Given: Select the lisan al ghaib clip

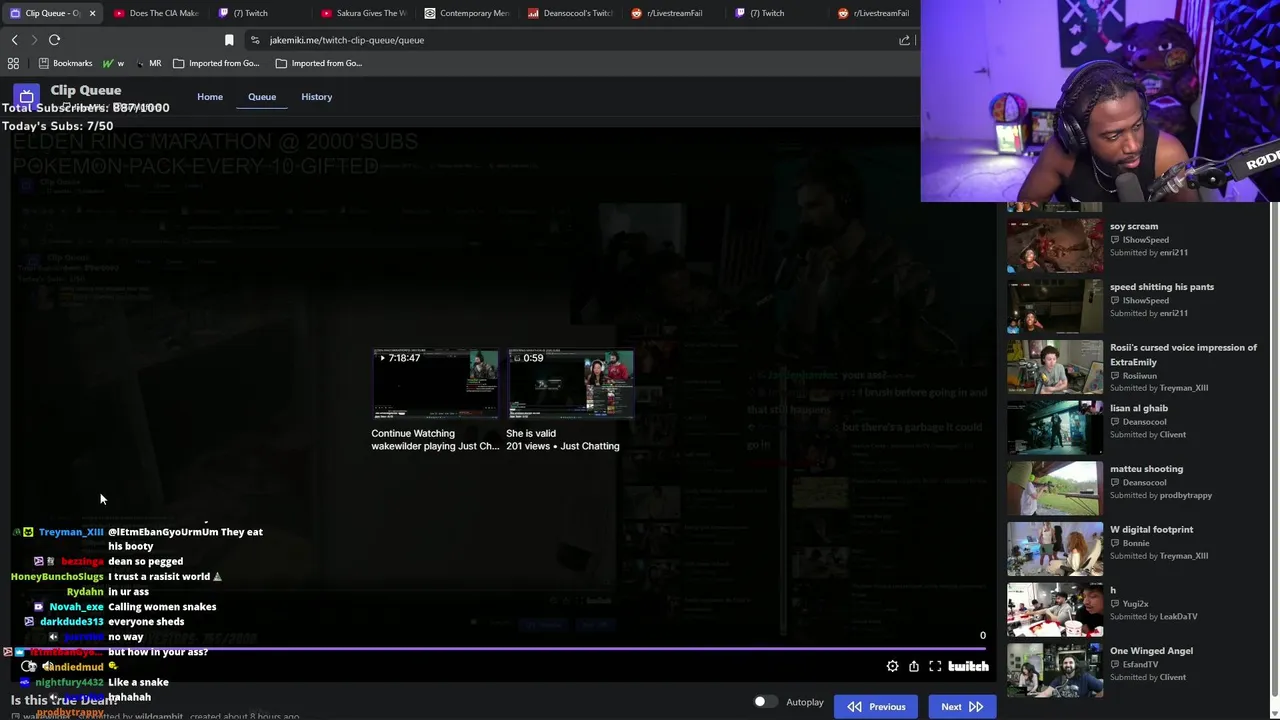Looking at the screenshot, I should click(x=1136, y=427).
